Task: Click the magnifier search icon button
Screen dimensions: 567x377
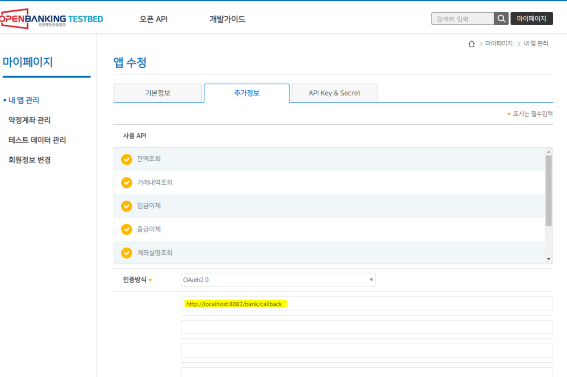Action: tap(501, 18)
